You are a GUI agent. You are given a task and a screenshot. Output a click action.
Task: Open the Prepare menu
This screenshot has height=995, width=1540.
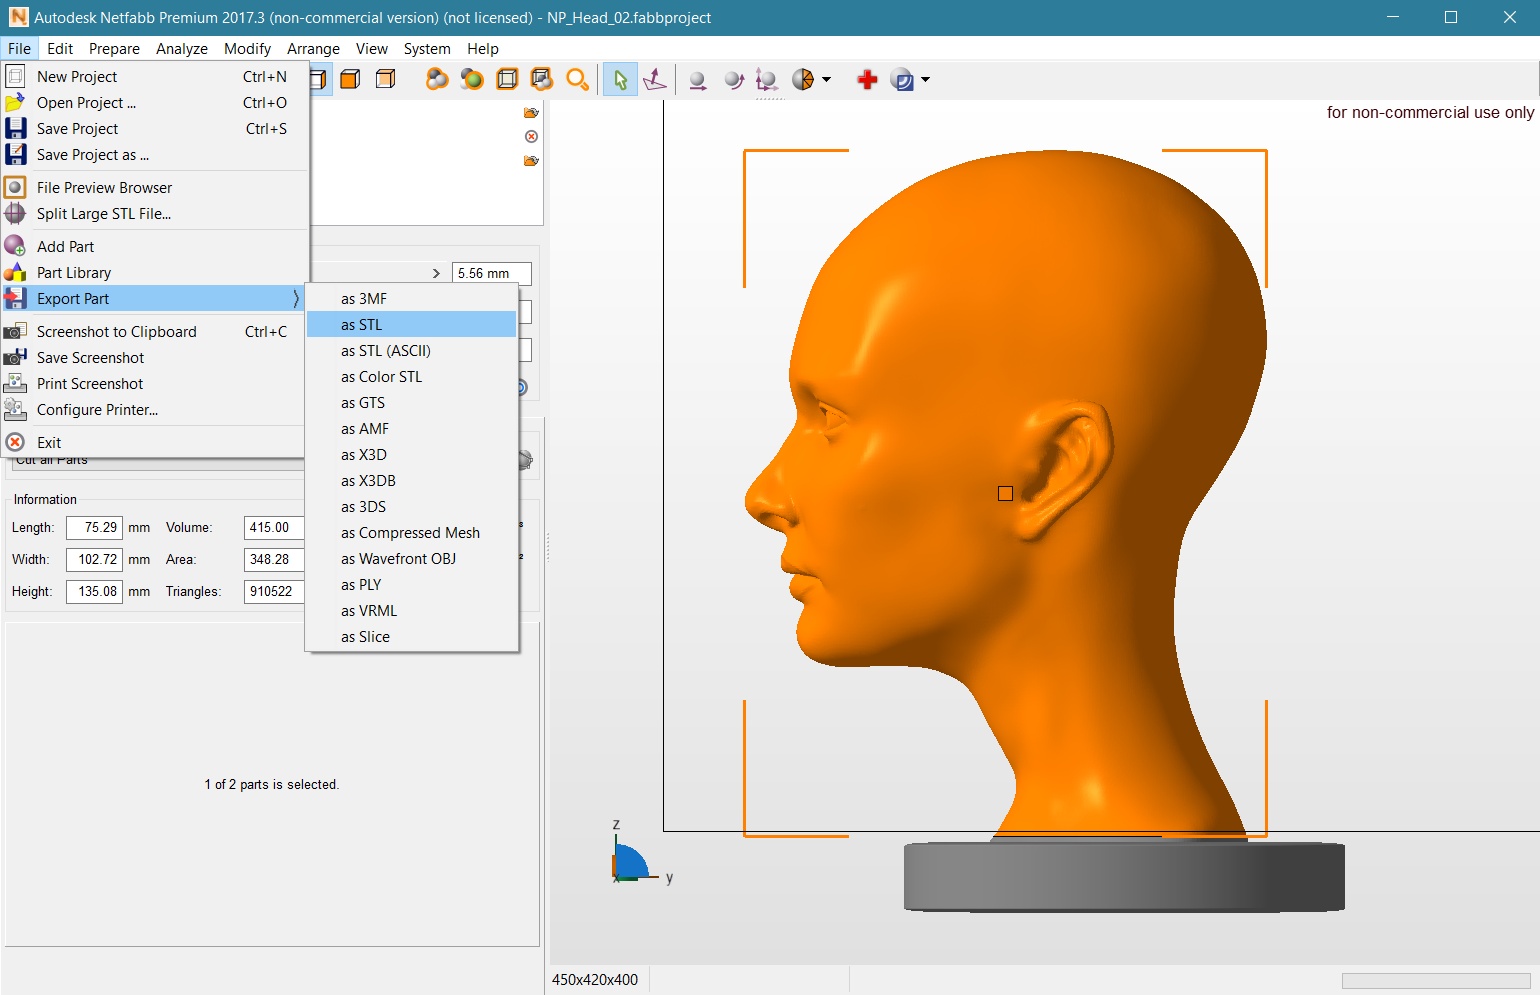(x=114, y=49)
